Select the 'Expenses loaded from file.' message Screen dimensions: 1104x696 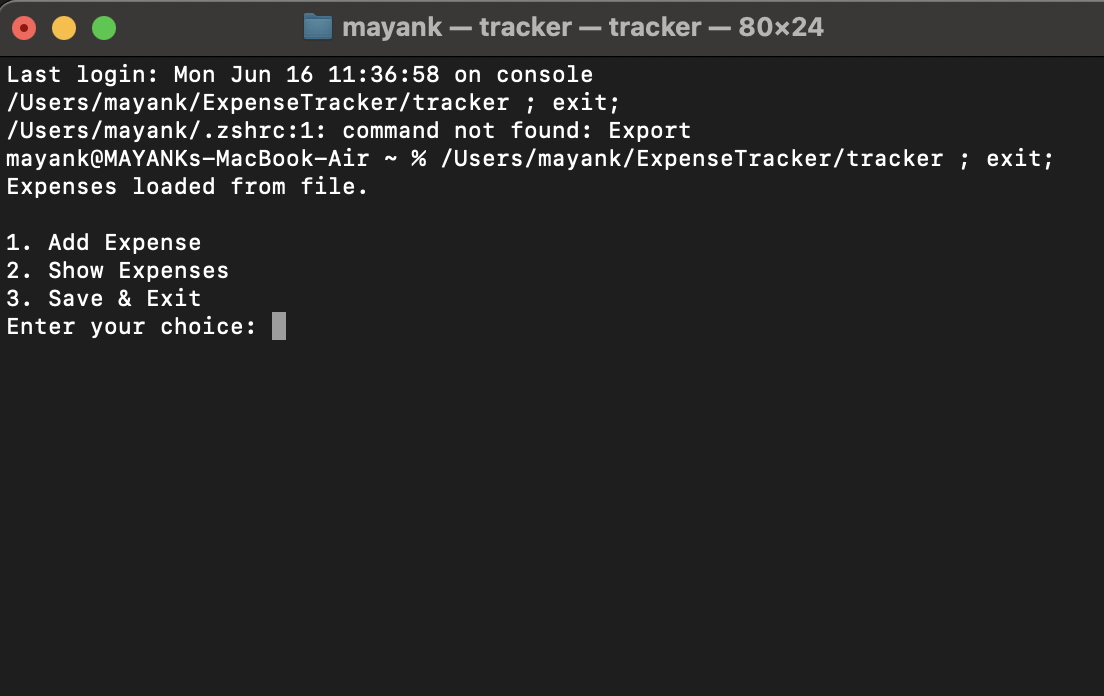click(x=186, y=186)
